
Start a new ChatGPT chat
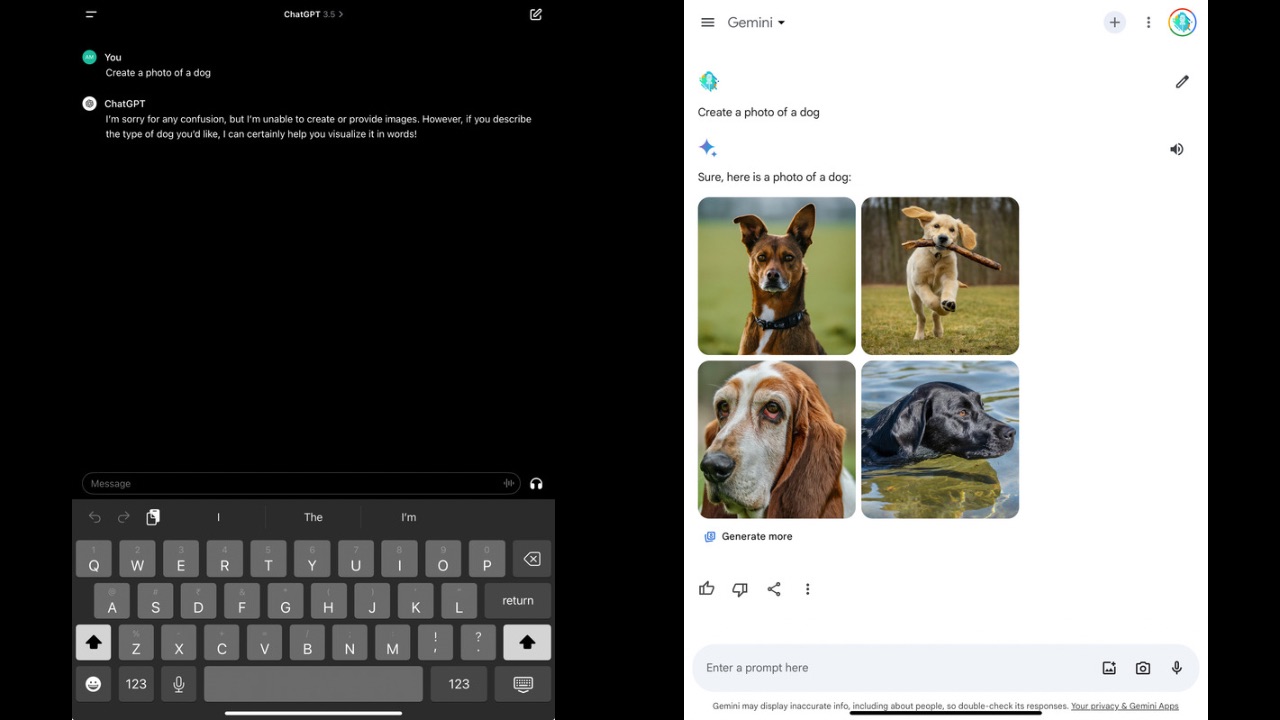536,15
